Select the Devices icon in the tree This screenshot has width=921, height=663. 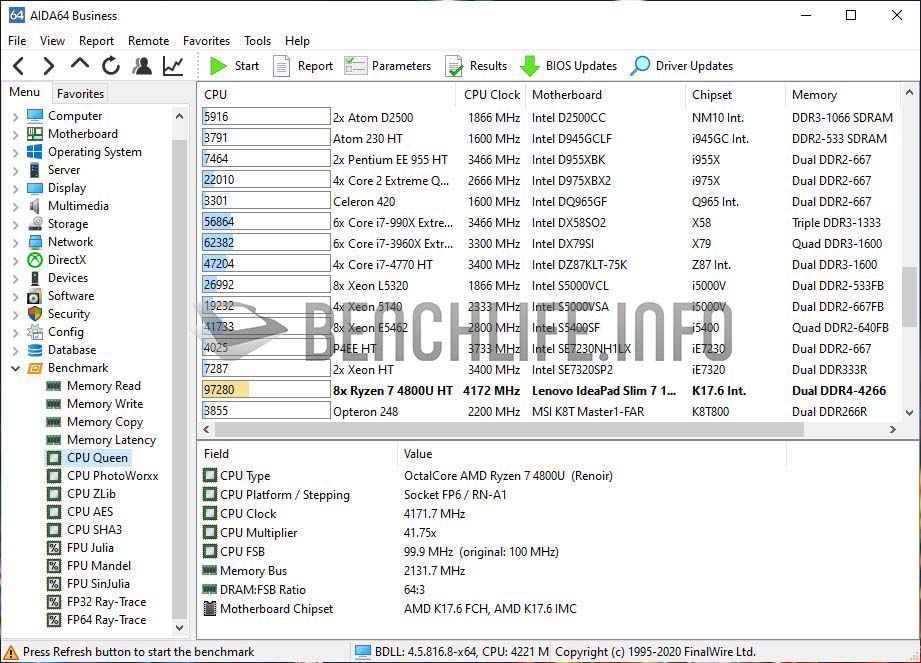pyautogui.click(x=35, y=278)
